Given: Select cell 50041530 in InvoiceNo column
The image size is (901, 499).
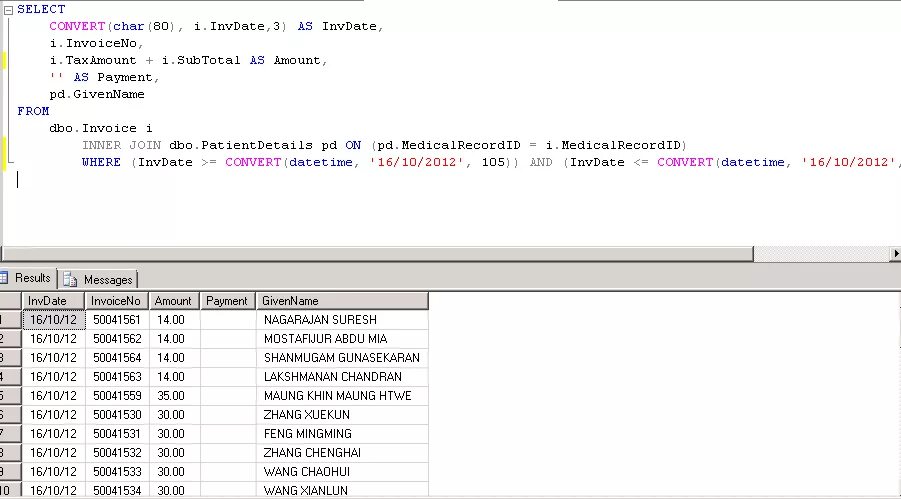Looking at the screenshot, I should tap(117, 414).
